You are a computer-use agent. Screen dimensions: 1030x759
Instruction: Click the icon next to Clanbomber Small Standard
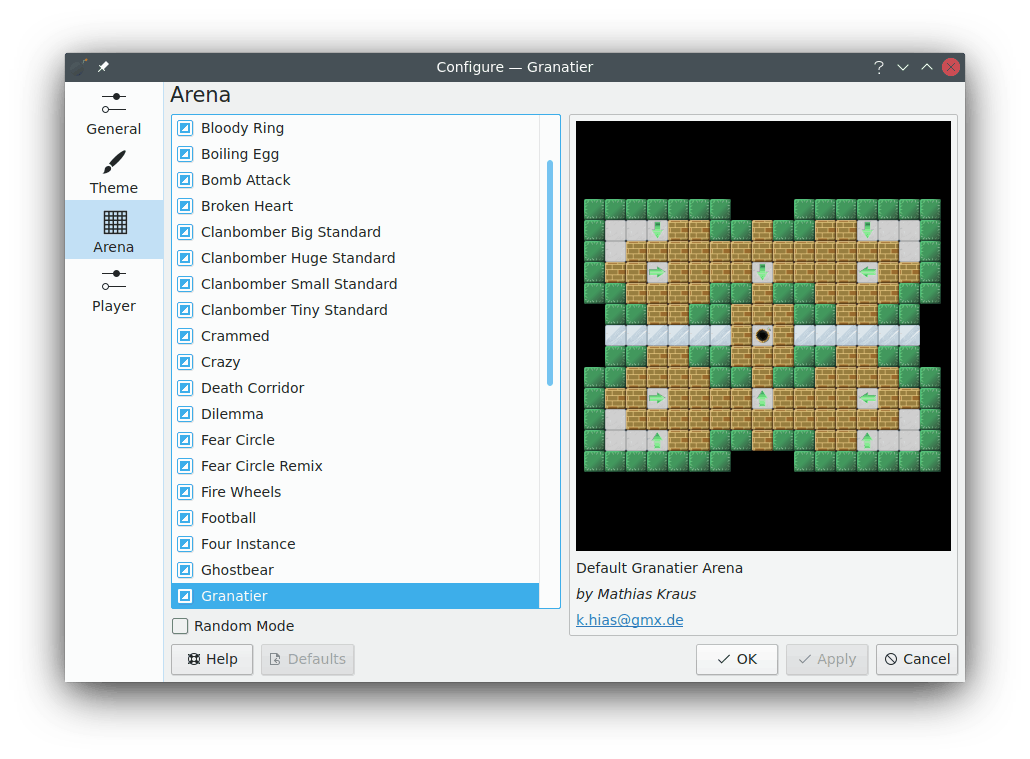185,284
